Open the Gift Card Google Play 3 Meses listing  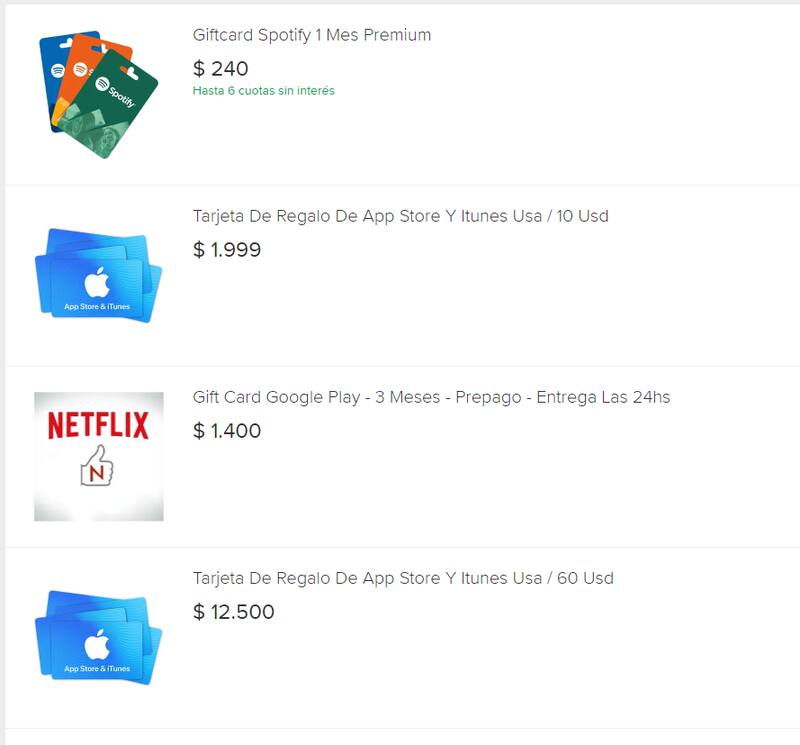click(431, 397)
